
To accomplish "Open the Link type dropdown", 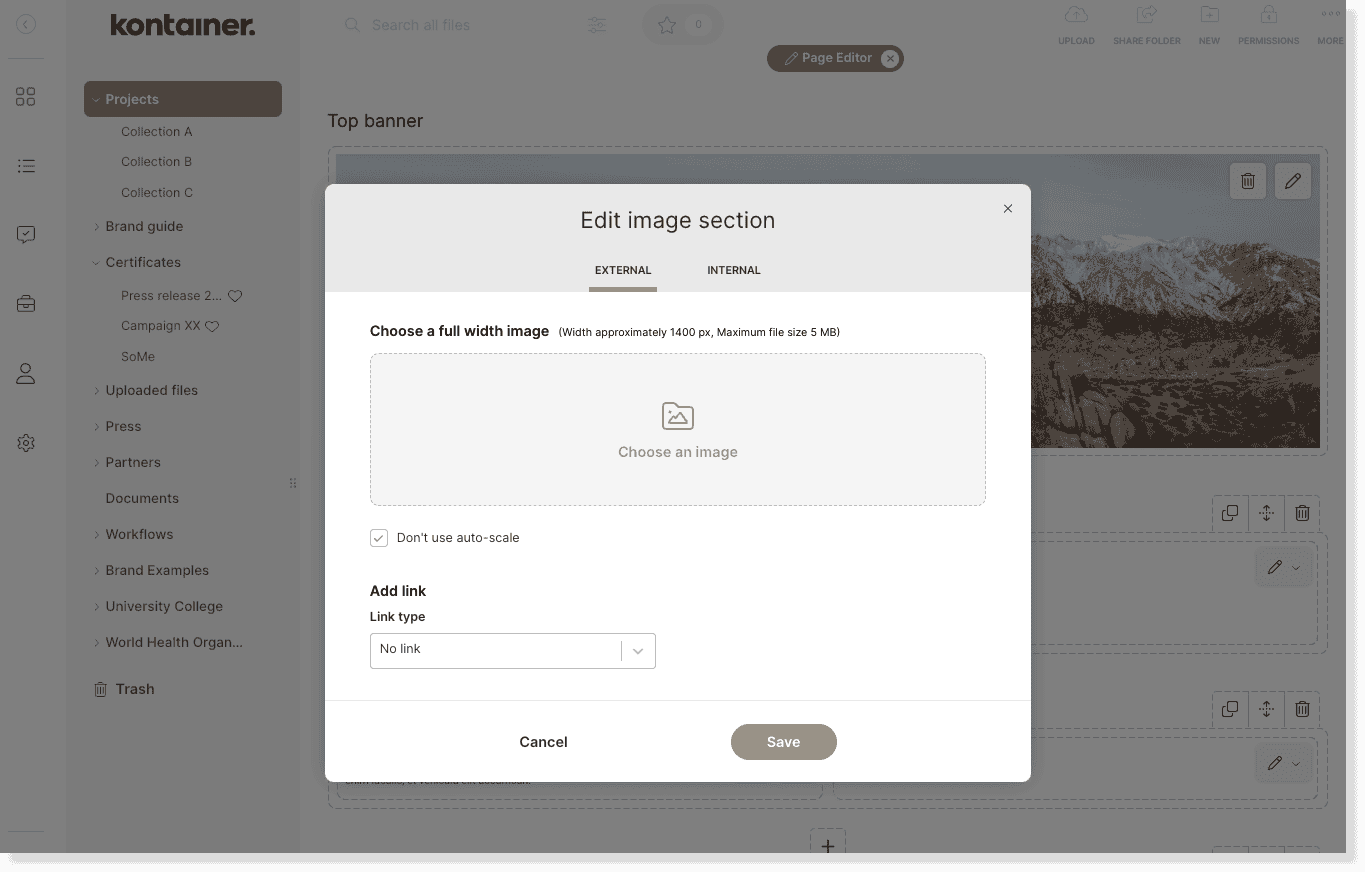I will pyautogui.click(x=512, y=650).
